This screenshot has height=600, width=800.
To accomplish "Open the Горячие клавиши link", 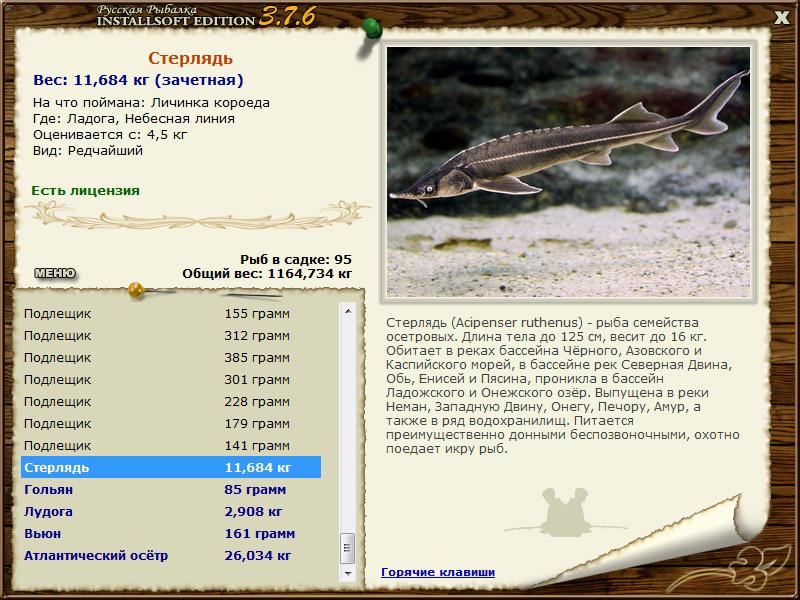I will (x=438, y=572).
